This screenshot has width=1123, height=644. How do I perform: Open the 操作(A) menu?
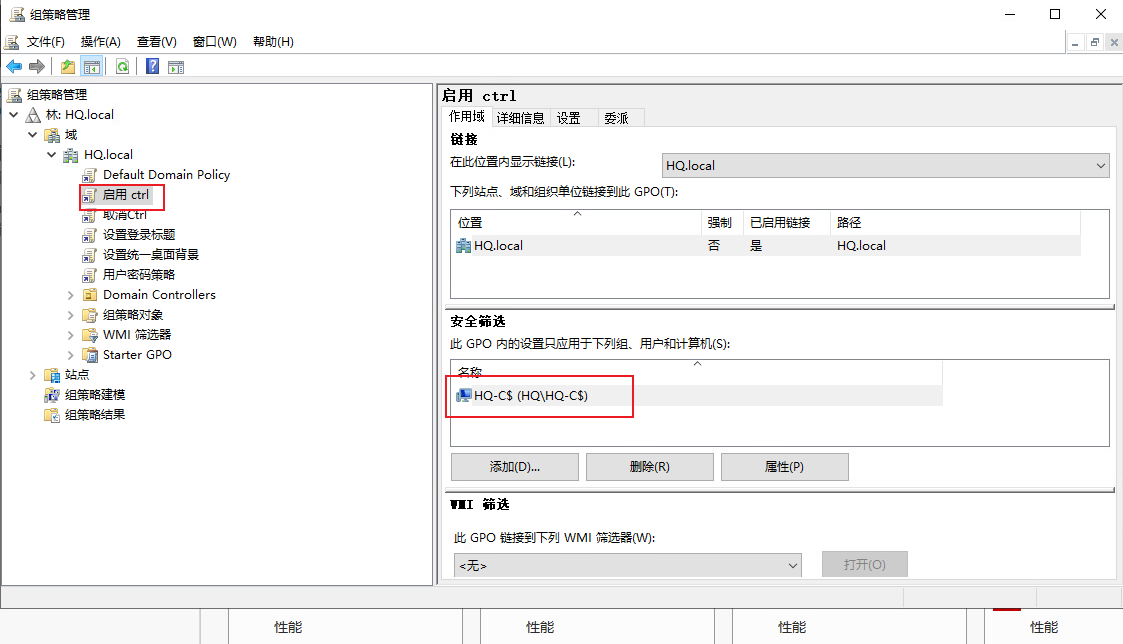click(x=100, y=42)
